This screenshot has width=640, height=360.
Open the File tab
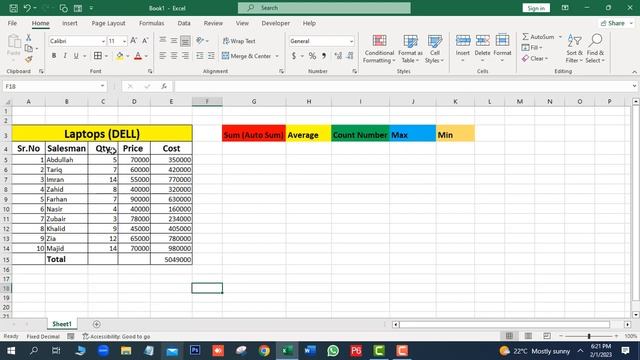[x=12, y=23]
